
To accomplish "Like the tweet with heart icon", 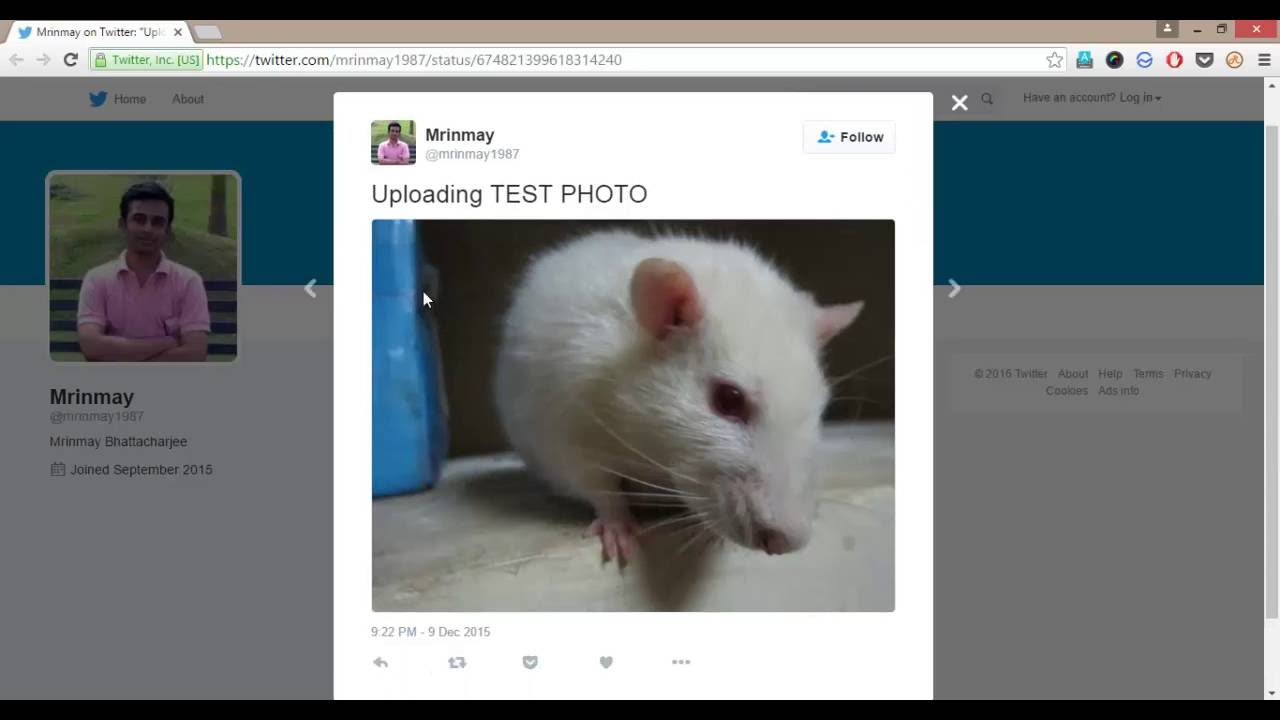I will pyautogui.click(x=606, y=662).
